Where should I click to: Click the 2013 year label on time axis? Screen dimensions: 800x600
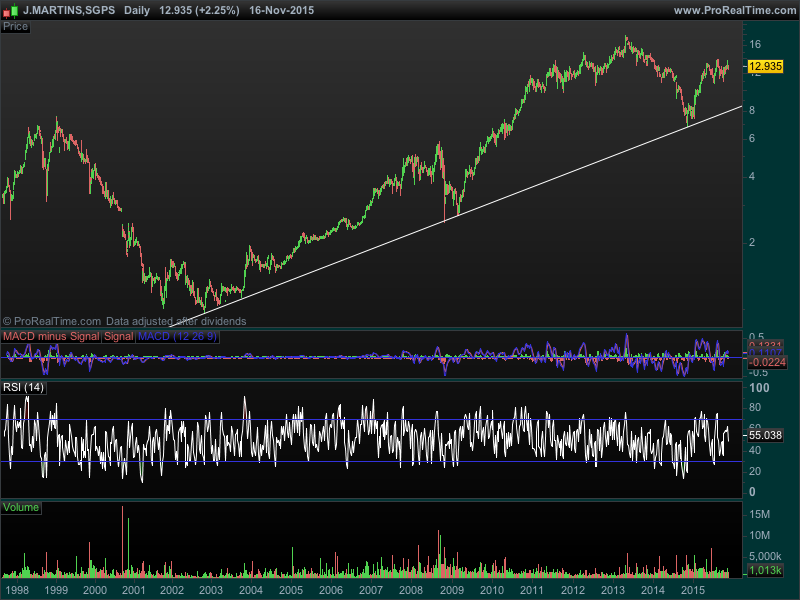[x=613, y=590]
